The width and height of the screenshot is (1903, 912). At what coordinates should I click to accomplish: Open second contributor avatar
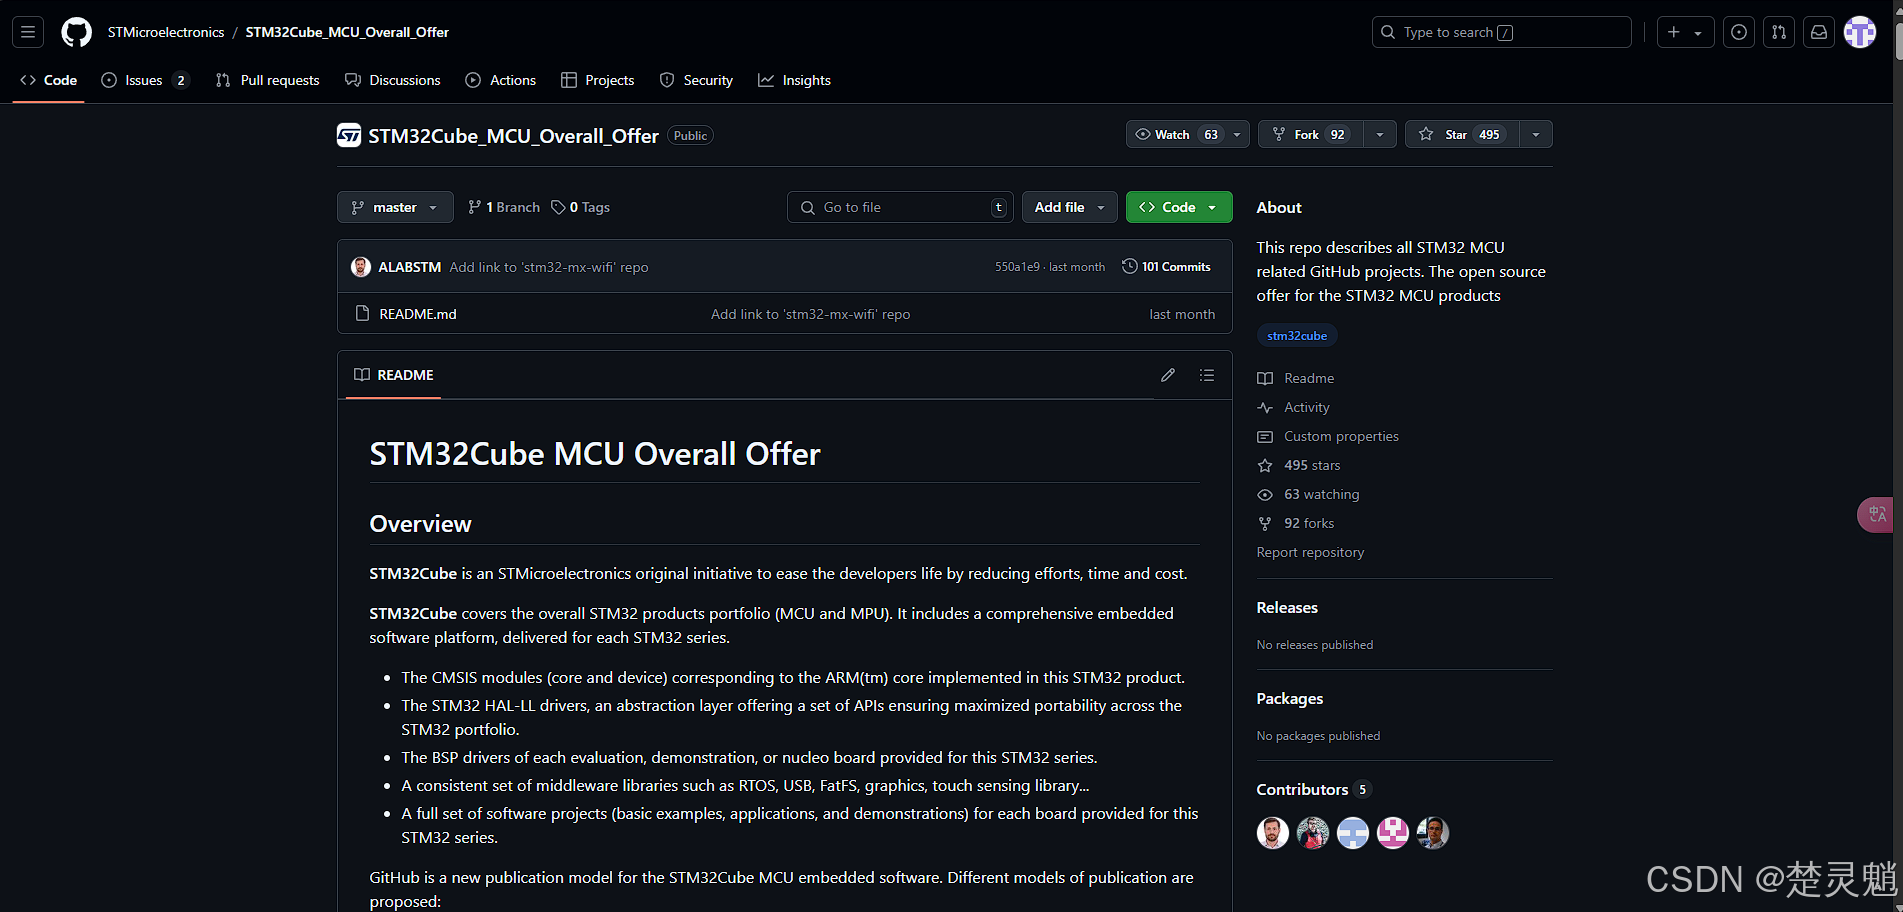click(1313, 832)
